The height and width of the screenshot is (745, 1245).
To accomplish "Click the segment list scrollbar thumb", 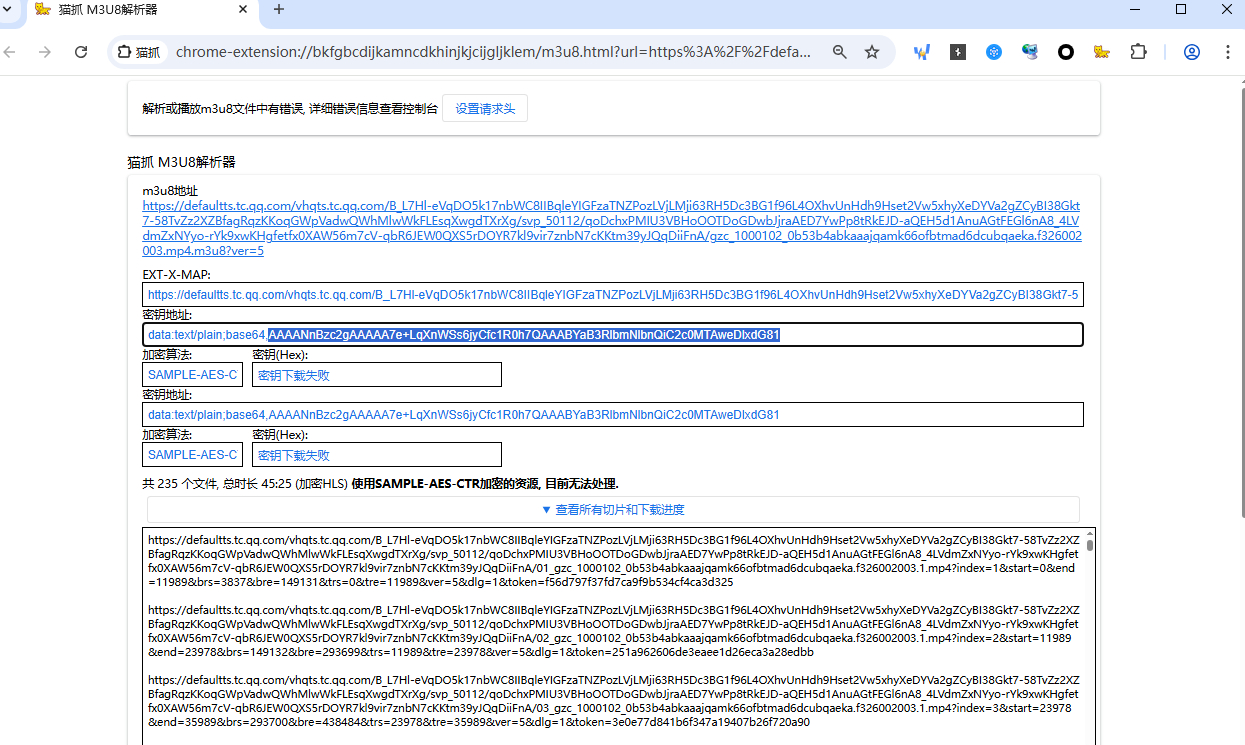I will [1090, 545].
